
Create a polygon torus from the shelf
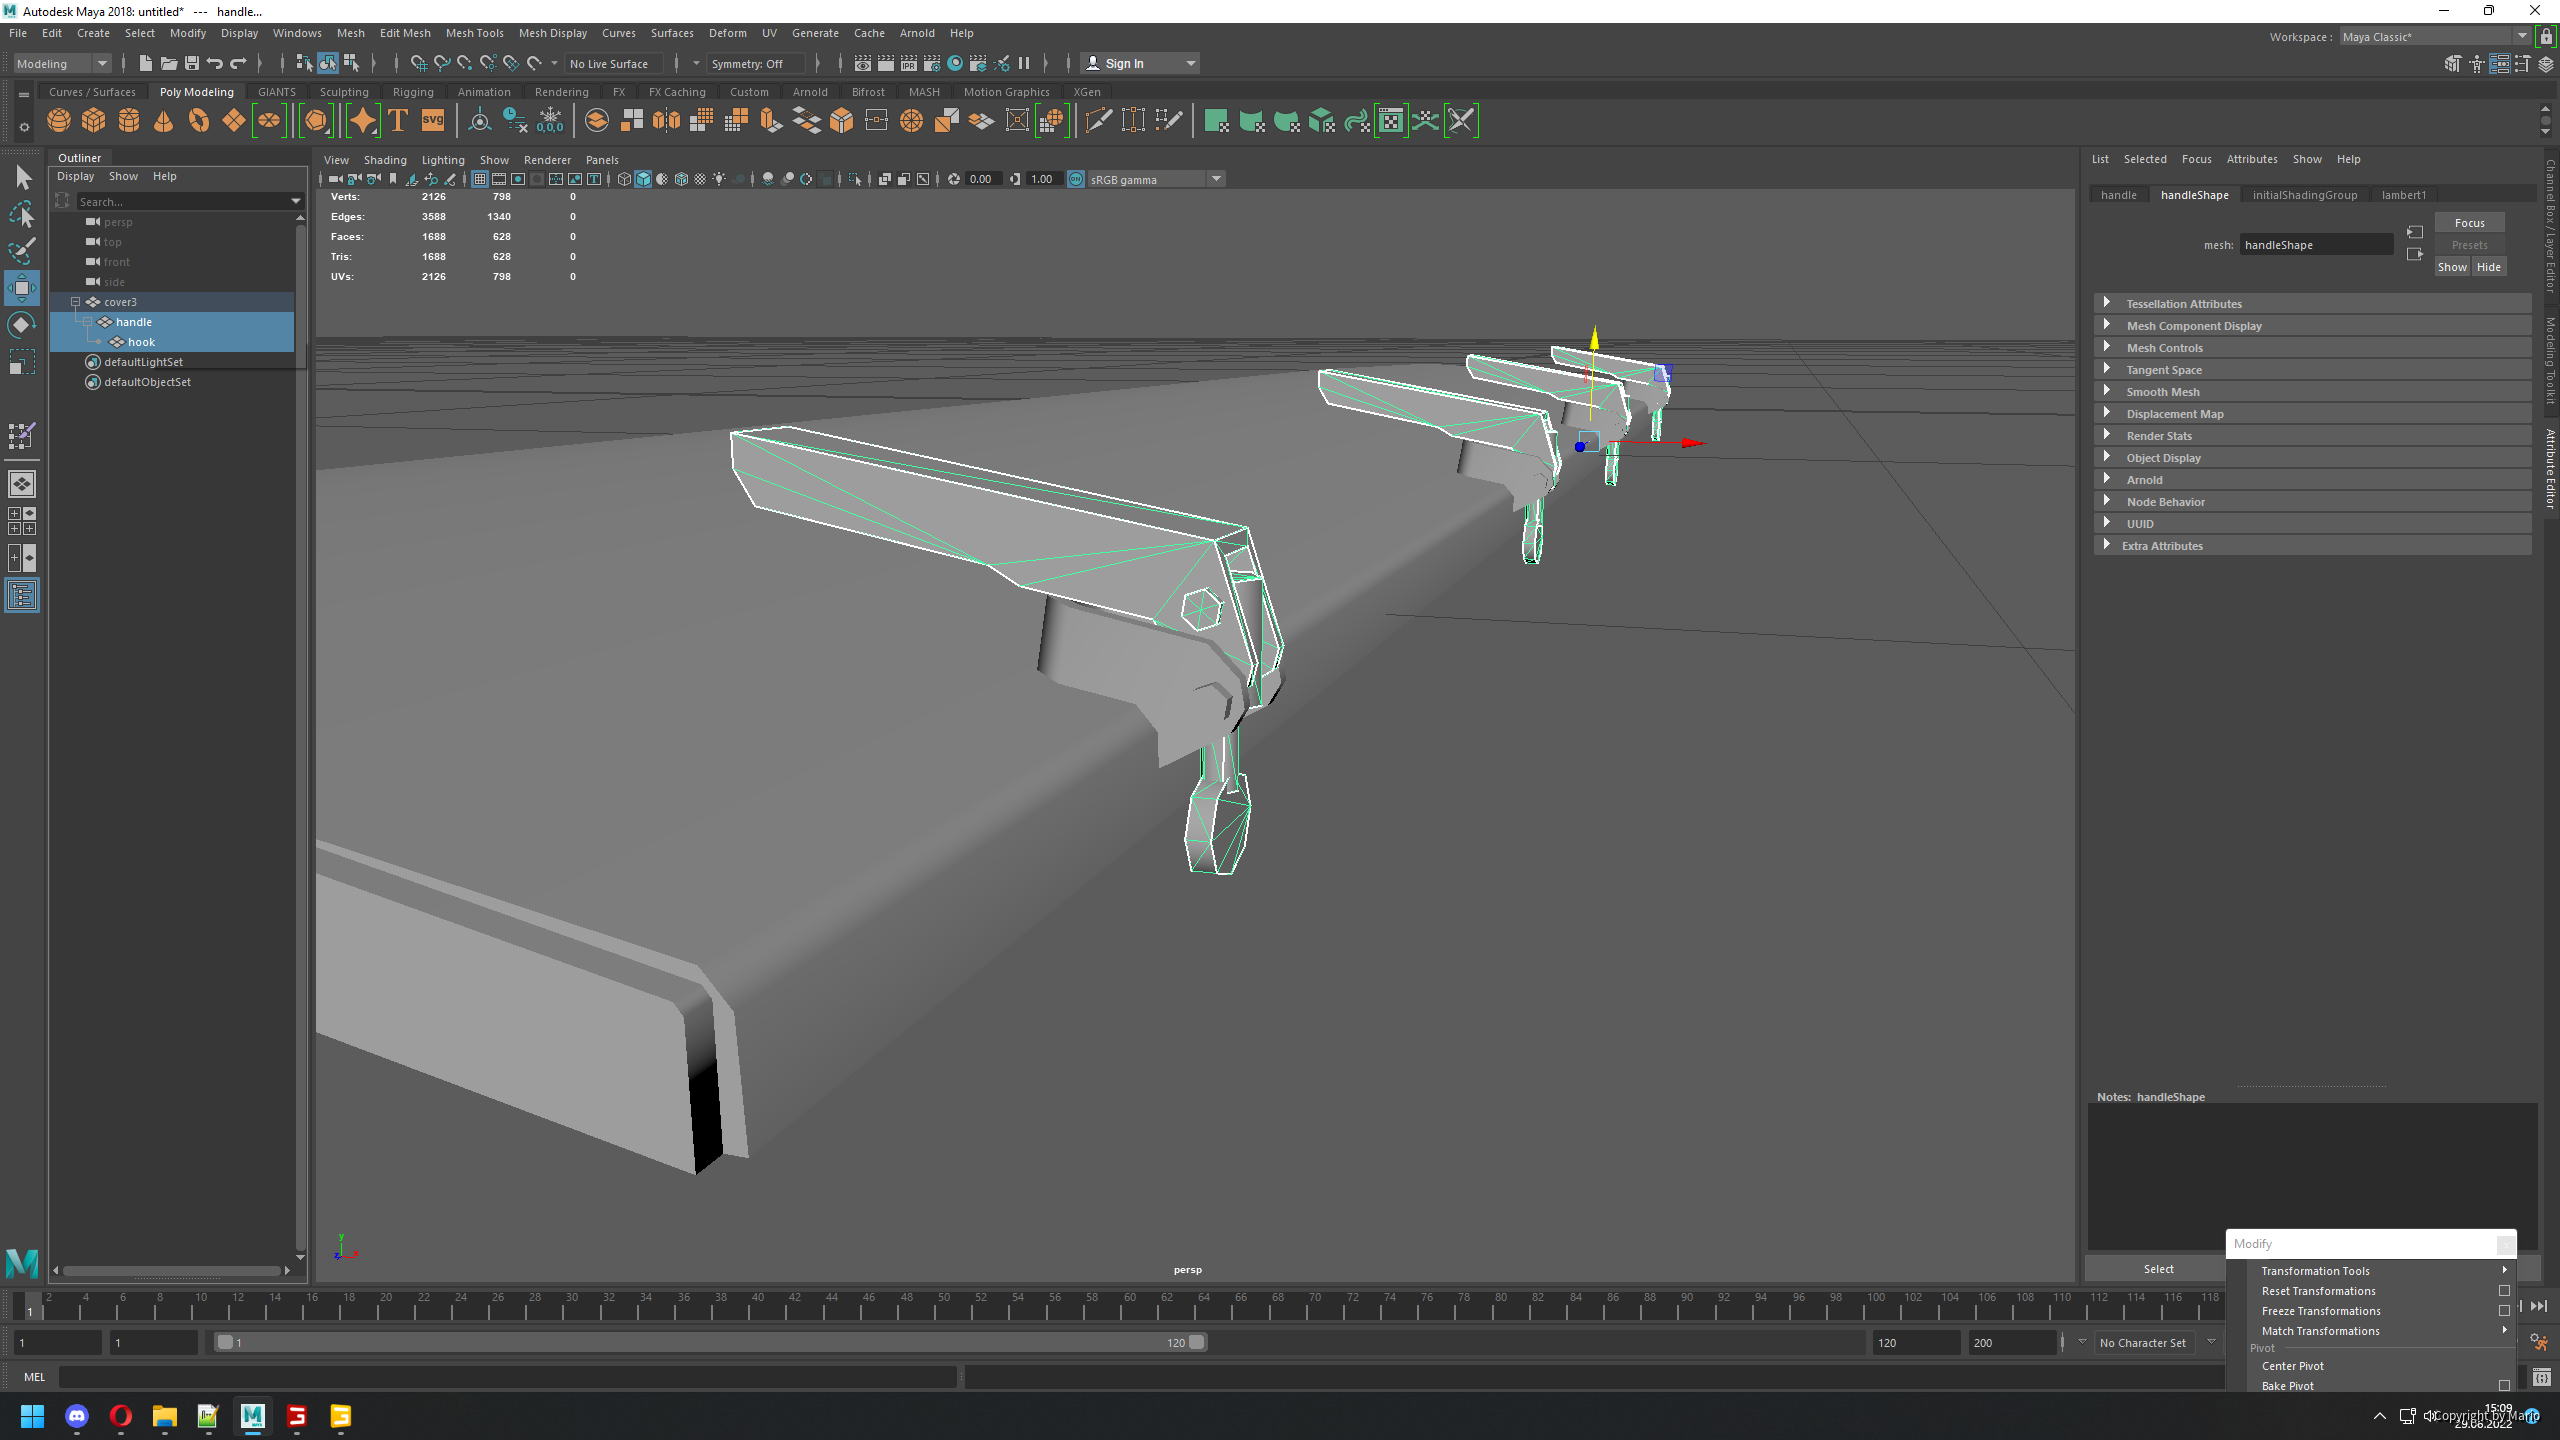(199, 121)
